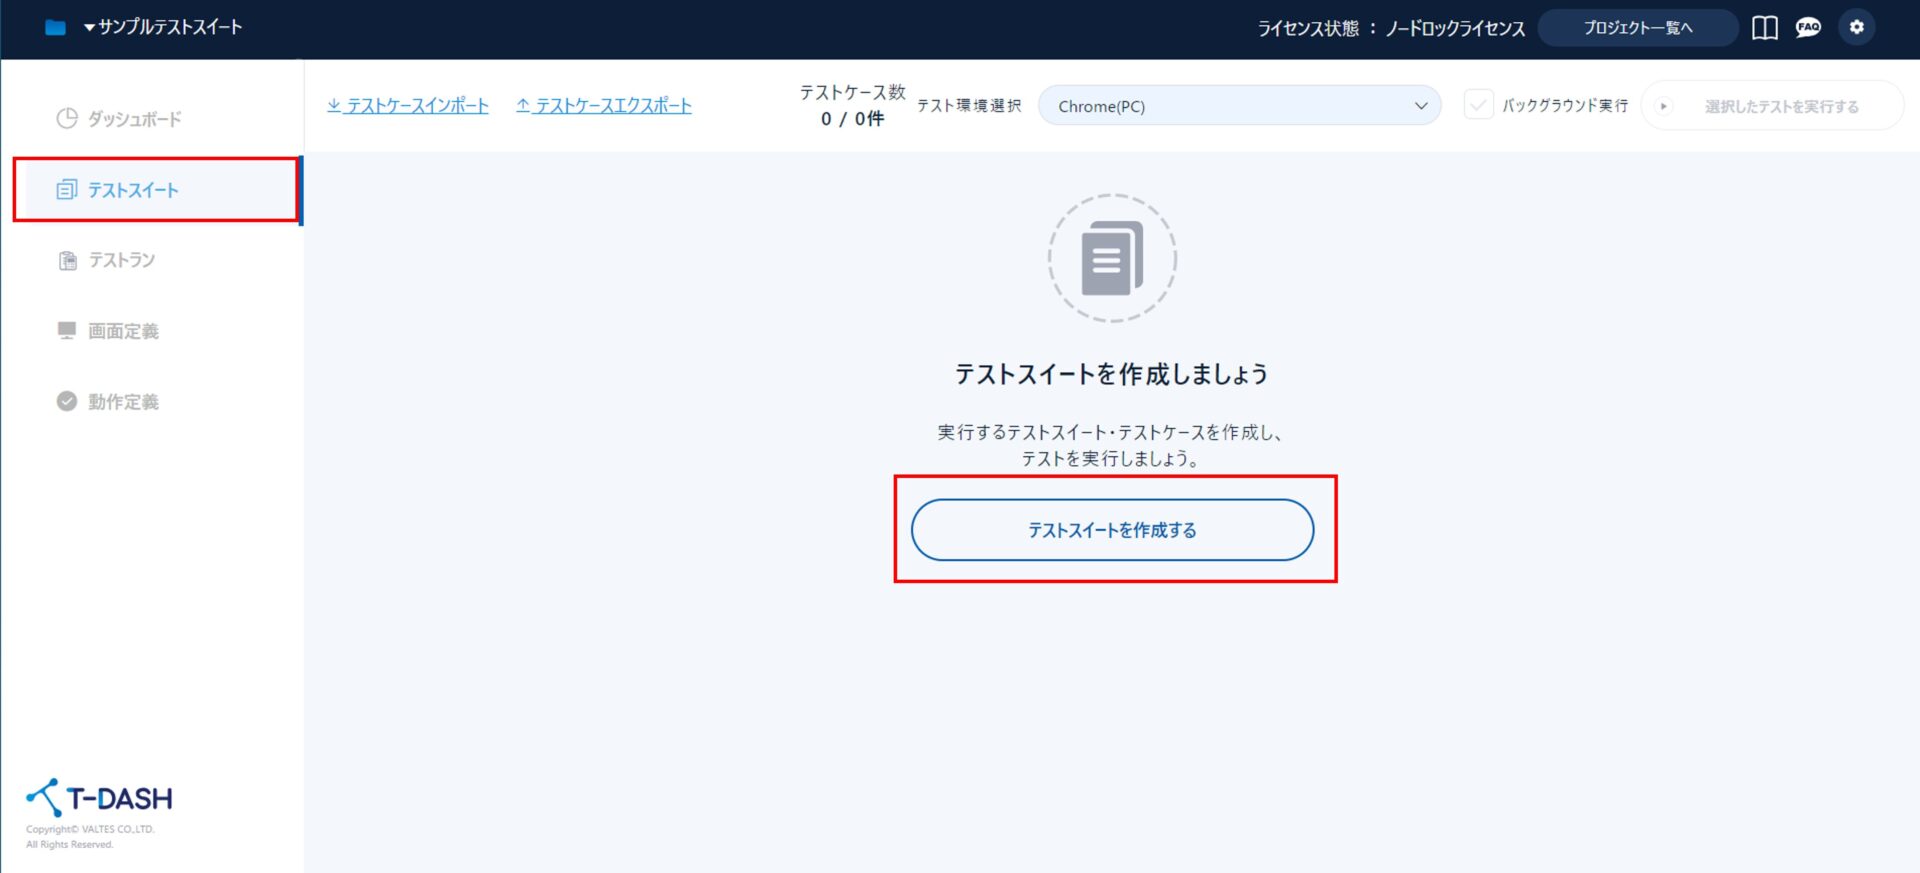Click the large dashed-circle document icon

(1112, 258)
